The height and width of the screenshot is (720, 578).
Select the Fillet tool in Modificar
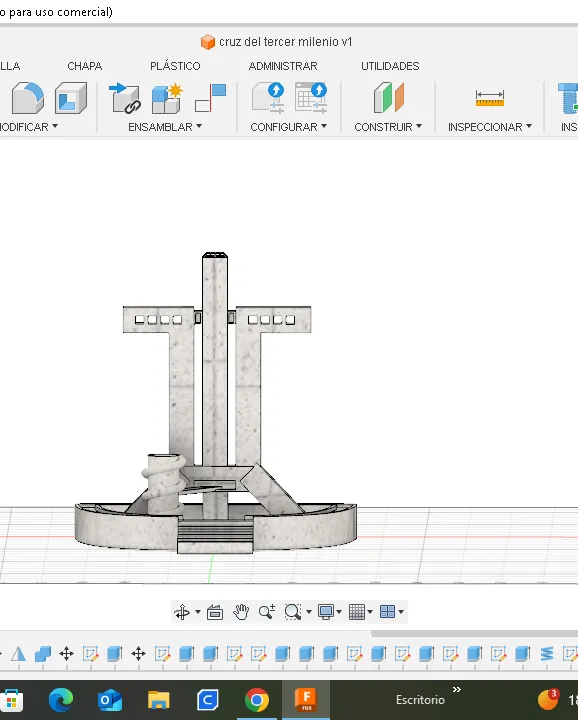(x=28, y=97)
